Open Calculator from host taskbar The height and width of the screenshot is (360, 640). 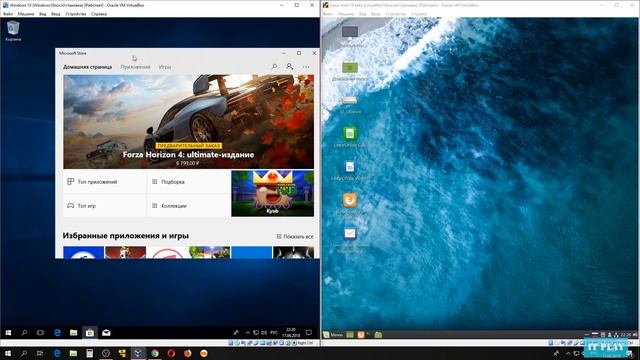tap(89, 353)
